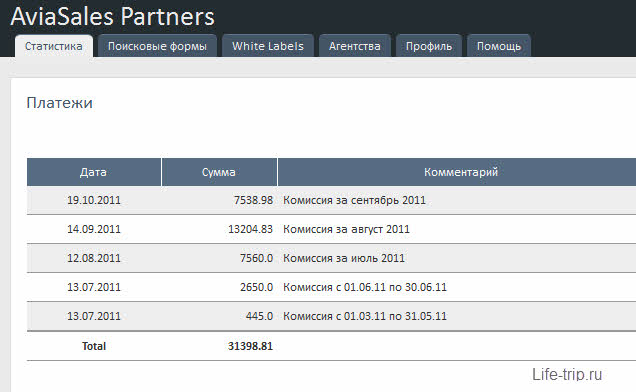Click the Комментарий column header

coord(461,172)
